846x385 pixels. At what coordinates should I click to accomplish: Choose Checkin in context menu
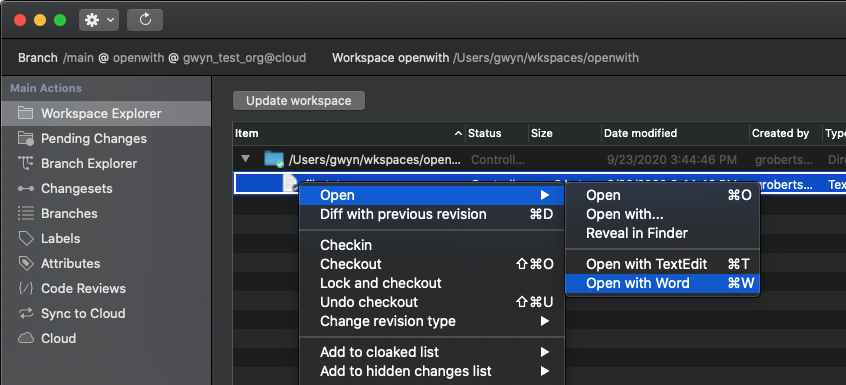point(432,245)
